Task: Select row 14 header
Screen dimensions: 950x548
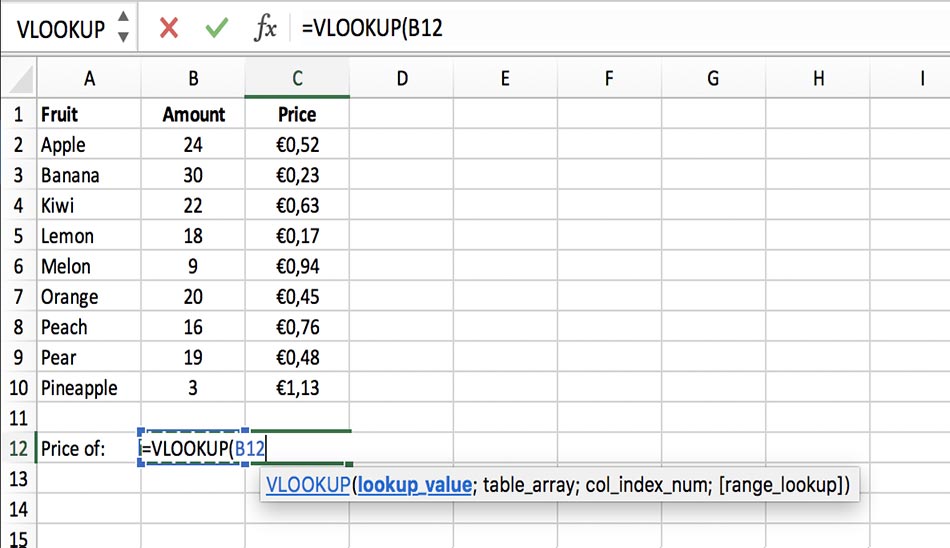Action: coord(19,509)
